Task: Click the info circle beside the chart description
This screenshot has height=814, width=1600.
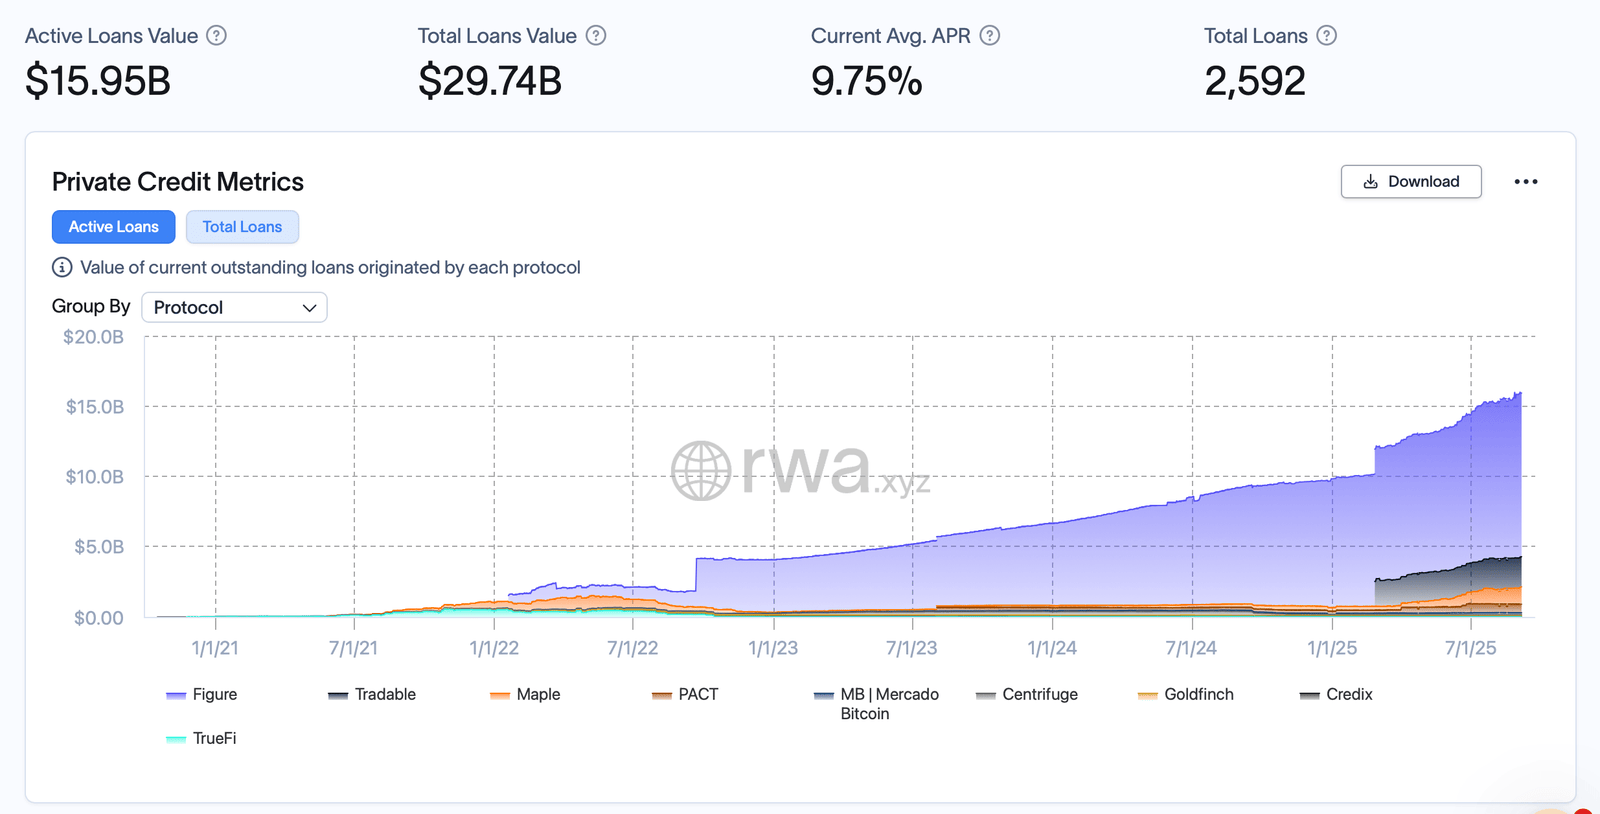Action: (62, 267)
